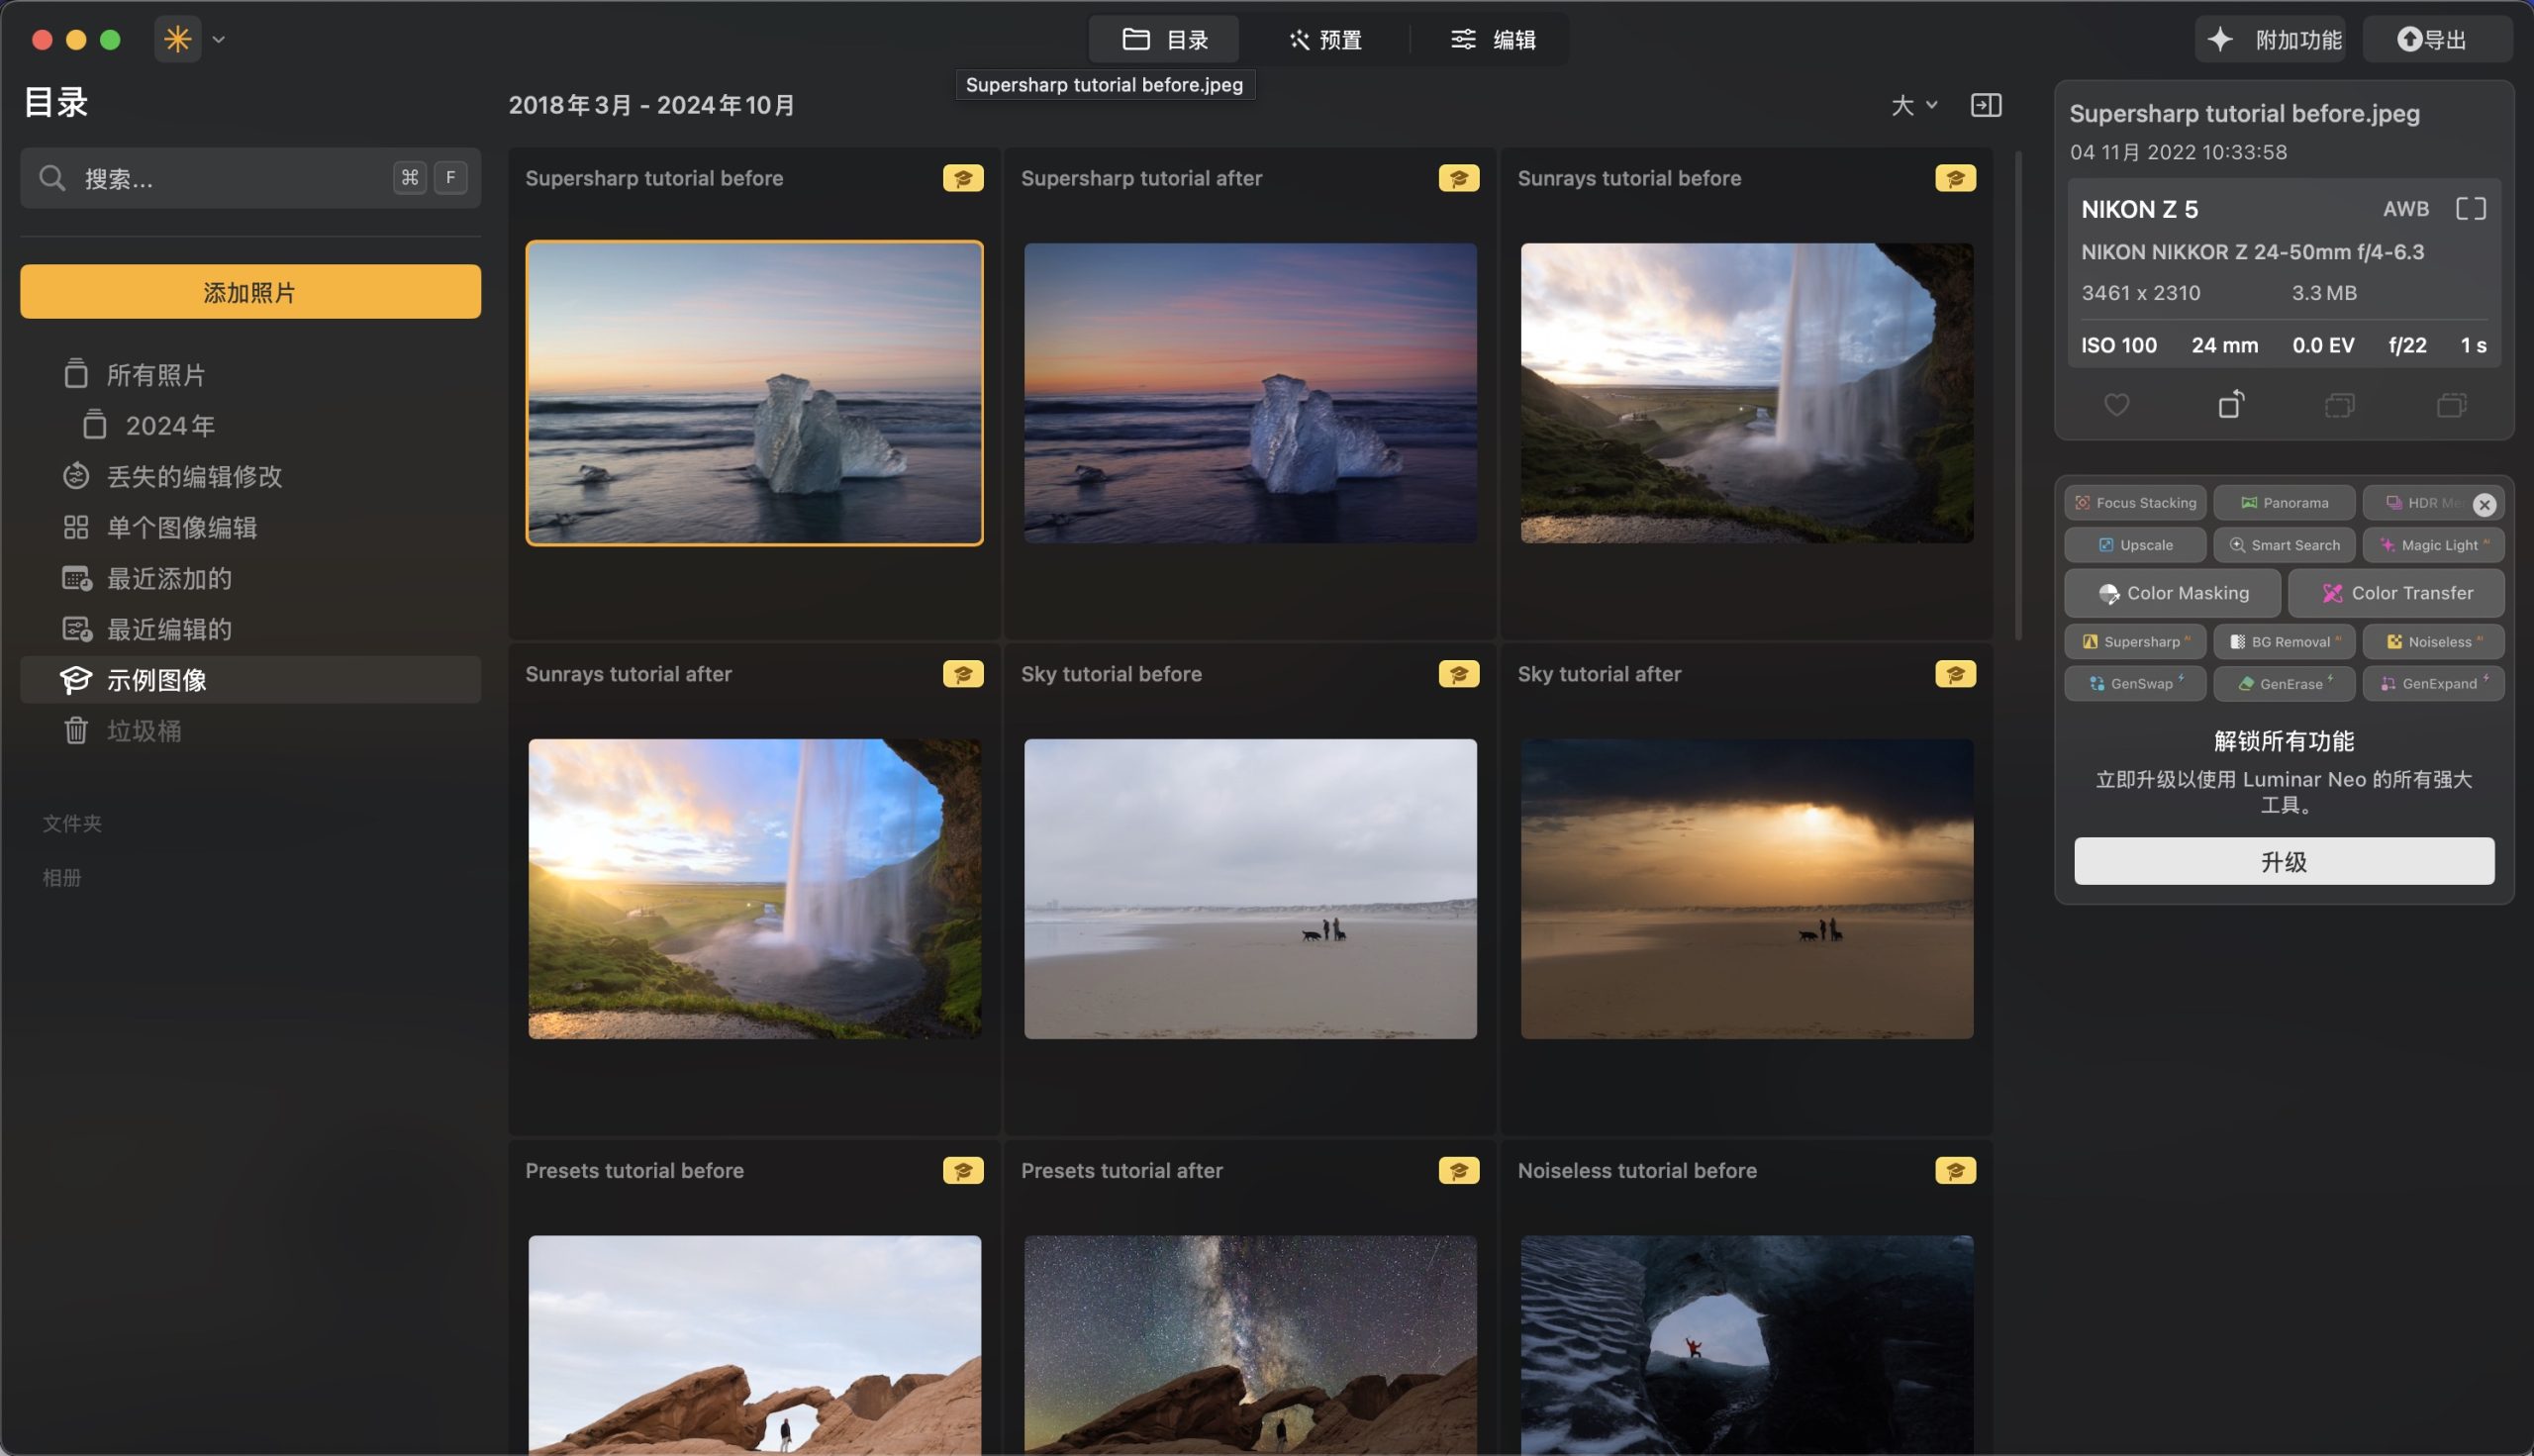Image resolution: width=2534 pixels, height=1456 pixels.
Task: Select the Sunrays tutorial after thumbnail
Action: pos(754,889)
